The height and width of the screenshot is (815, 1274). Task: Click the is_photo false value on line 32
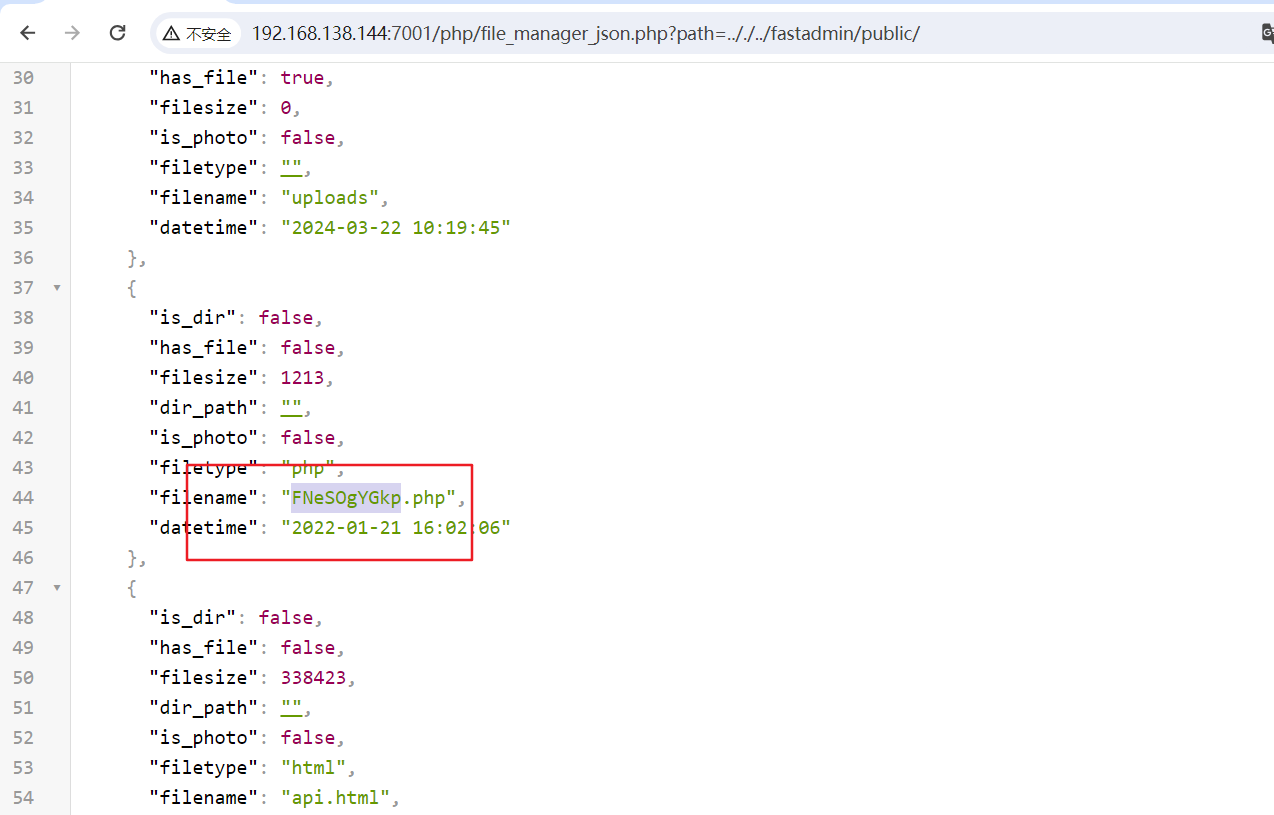click(307, 137)
